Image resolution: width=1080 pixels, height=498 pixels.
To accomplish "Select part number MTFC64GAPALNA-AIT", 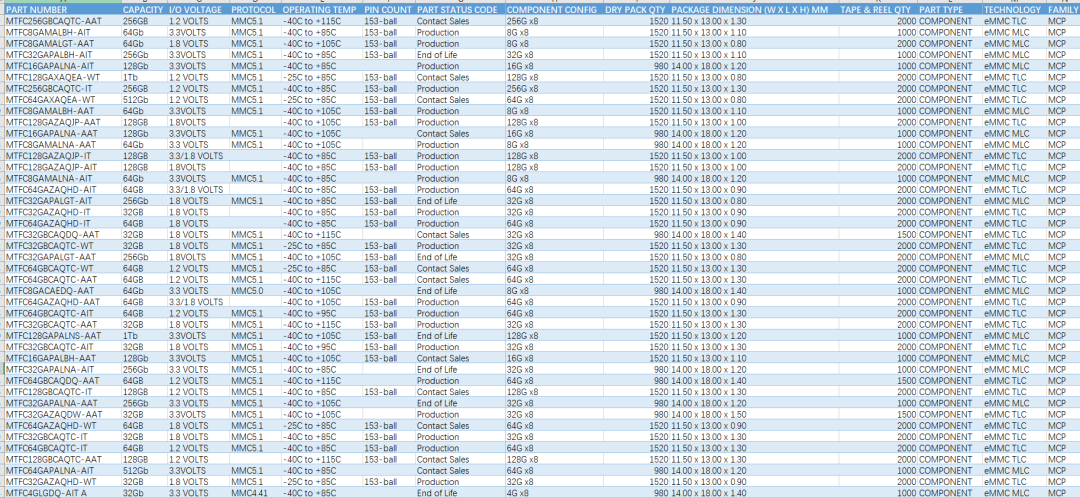I will pos(62,470).
